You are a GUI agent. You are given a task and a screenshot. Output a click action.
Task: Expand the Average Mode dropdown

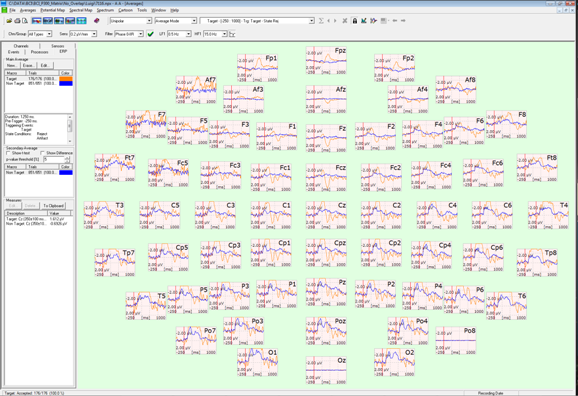point(175,21)
